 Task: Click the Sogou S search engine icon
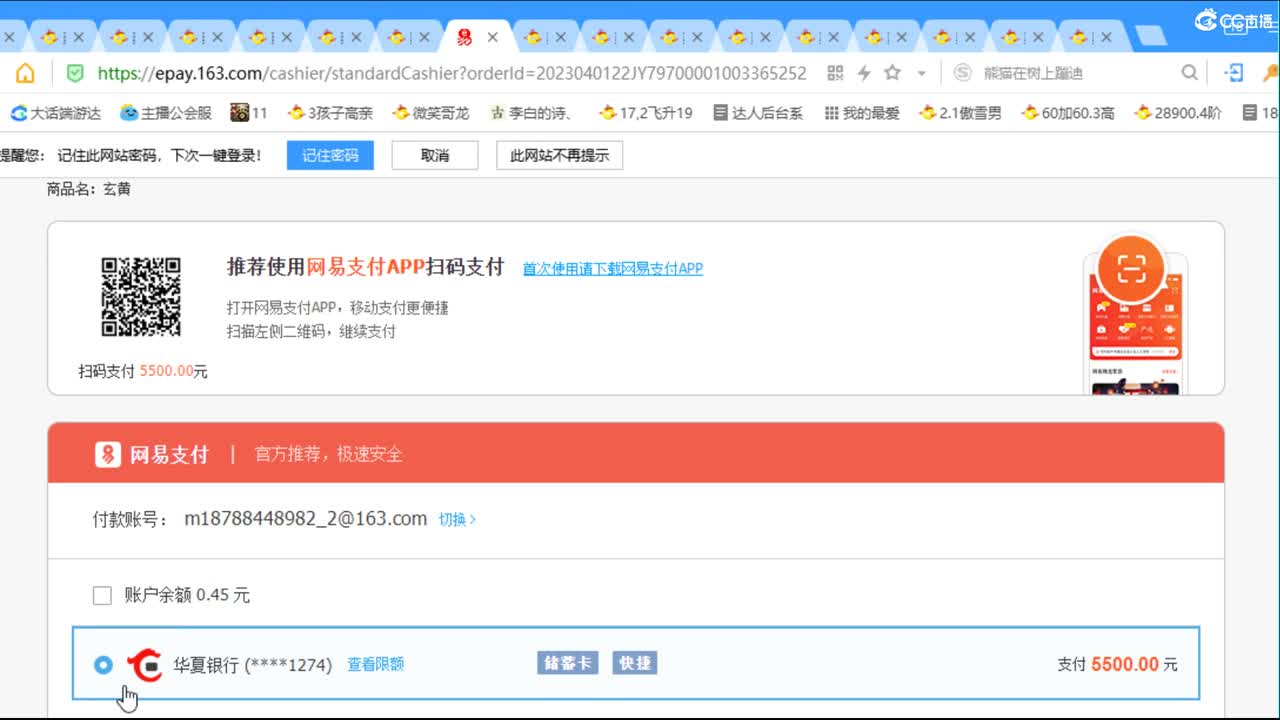point(962,73)
